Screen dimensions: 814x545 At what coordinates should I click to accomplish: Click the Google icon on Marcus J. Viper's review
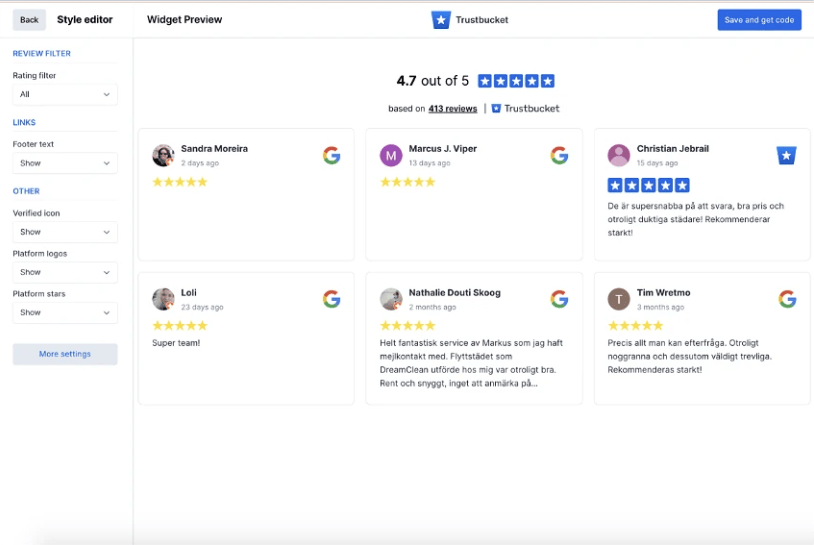(559, 155)
